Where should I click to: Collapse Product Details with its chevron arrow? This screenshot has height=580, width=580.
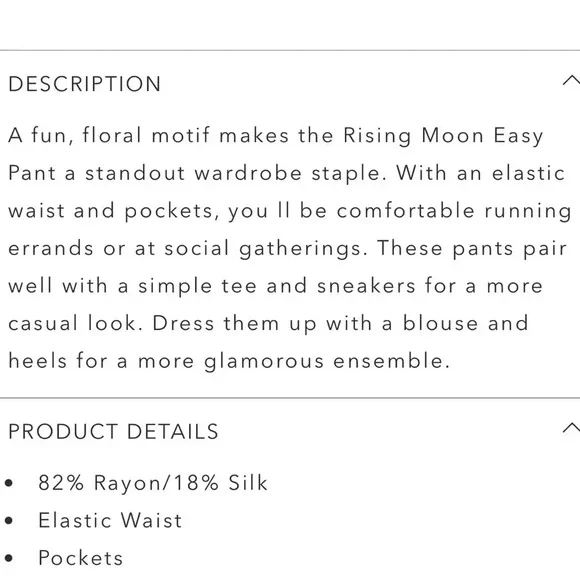(571, 428)
